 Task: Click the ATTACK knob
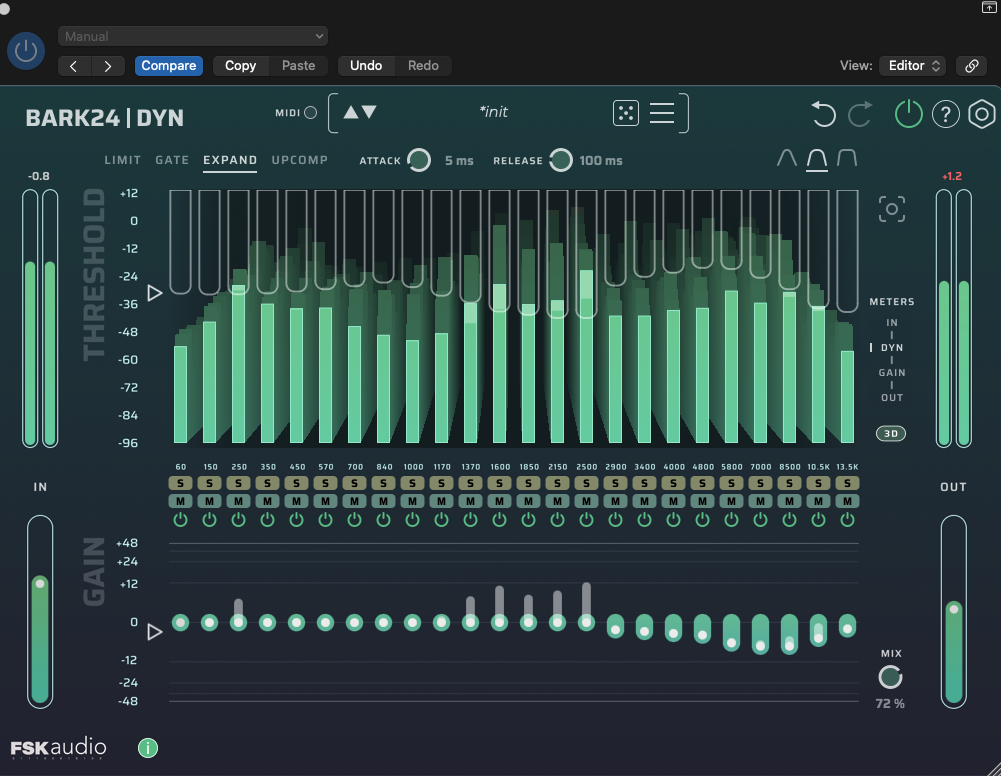pyautogui.click(x=419, y=160)
